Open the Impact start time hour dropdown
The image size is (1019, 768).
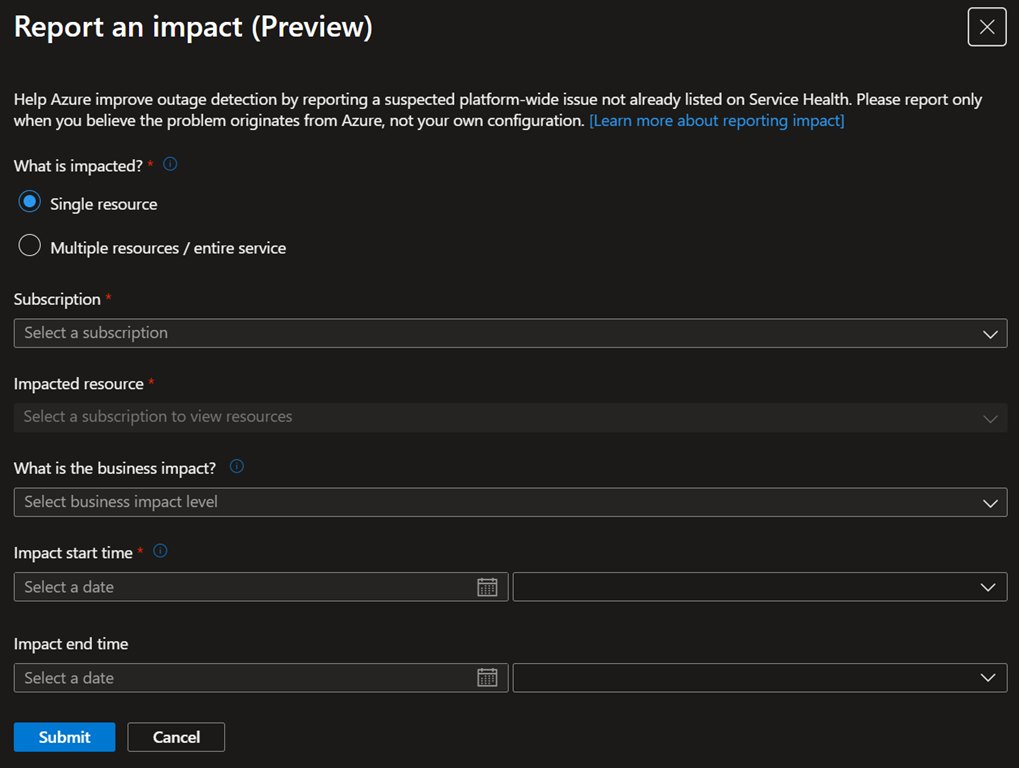[x=759, y=587]
